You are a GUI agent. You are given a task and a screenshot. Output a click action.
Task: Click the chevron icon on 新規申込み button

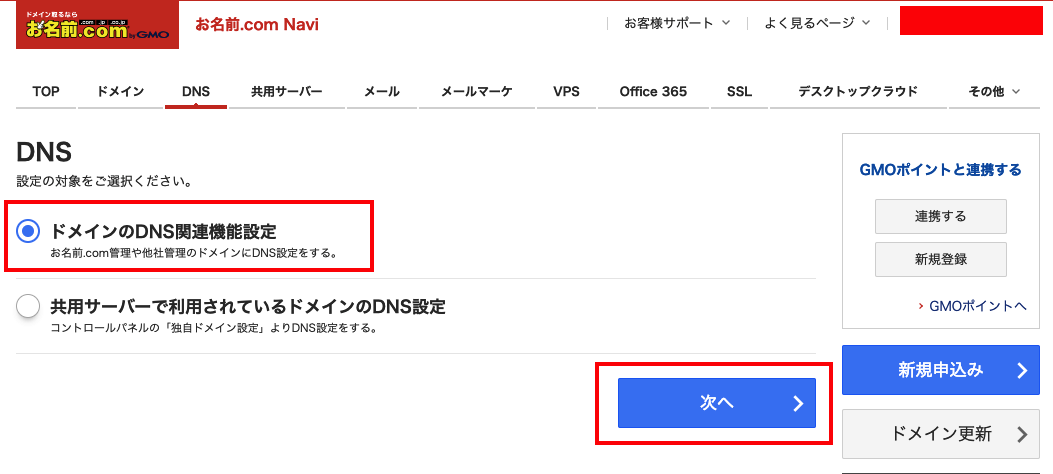point(1022,371)
